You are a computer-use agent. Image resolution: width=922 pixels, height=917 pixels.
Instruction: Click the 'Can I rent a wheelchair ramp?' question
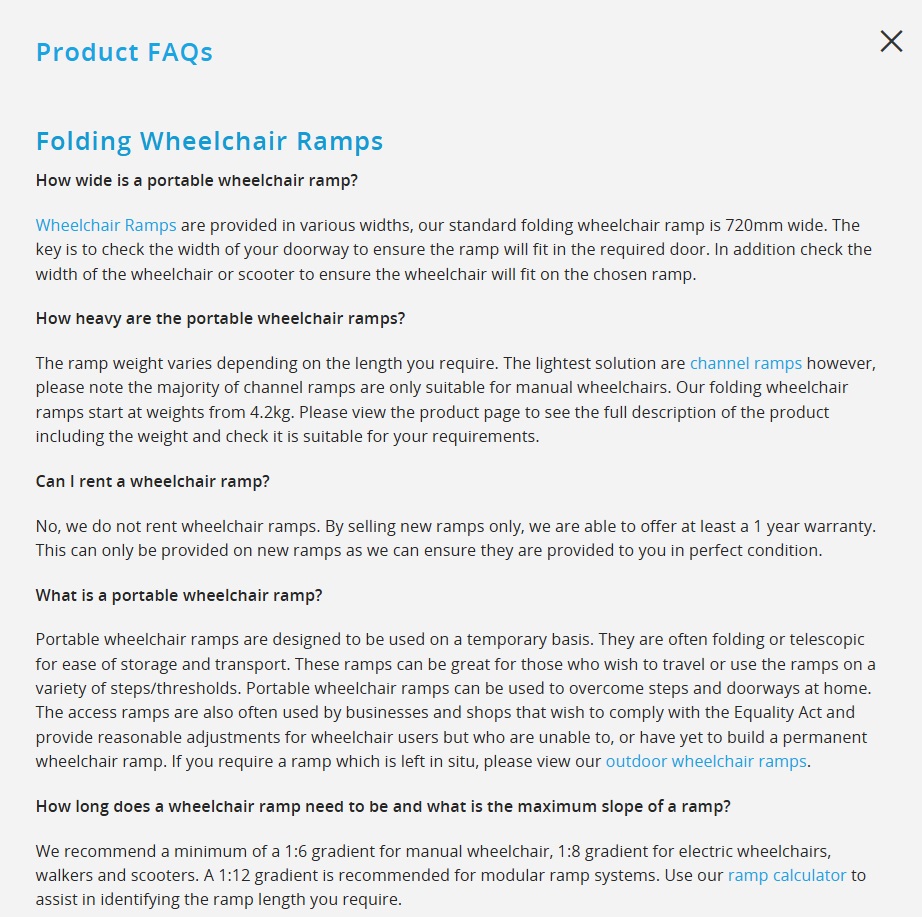coord(152,482)
